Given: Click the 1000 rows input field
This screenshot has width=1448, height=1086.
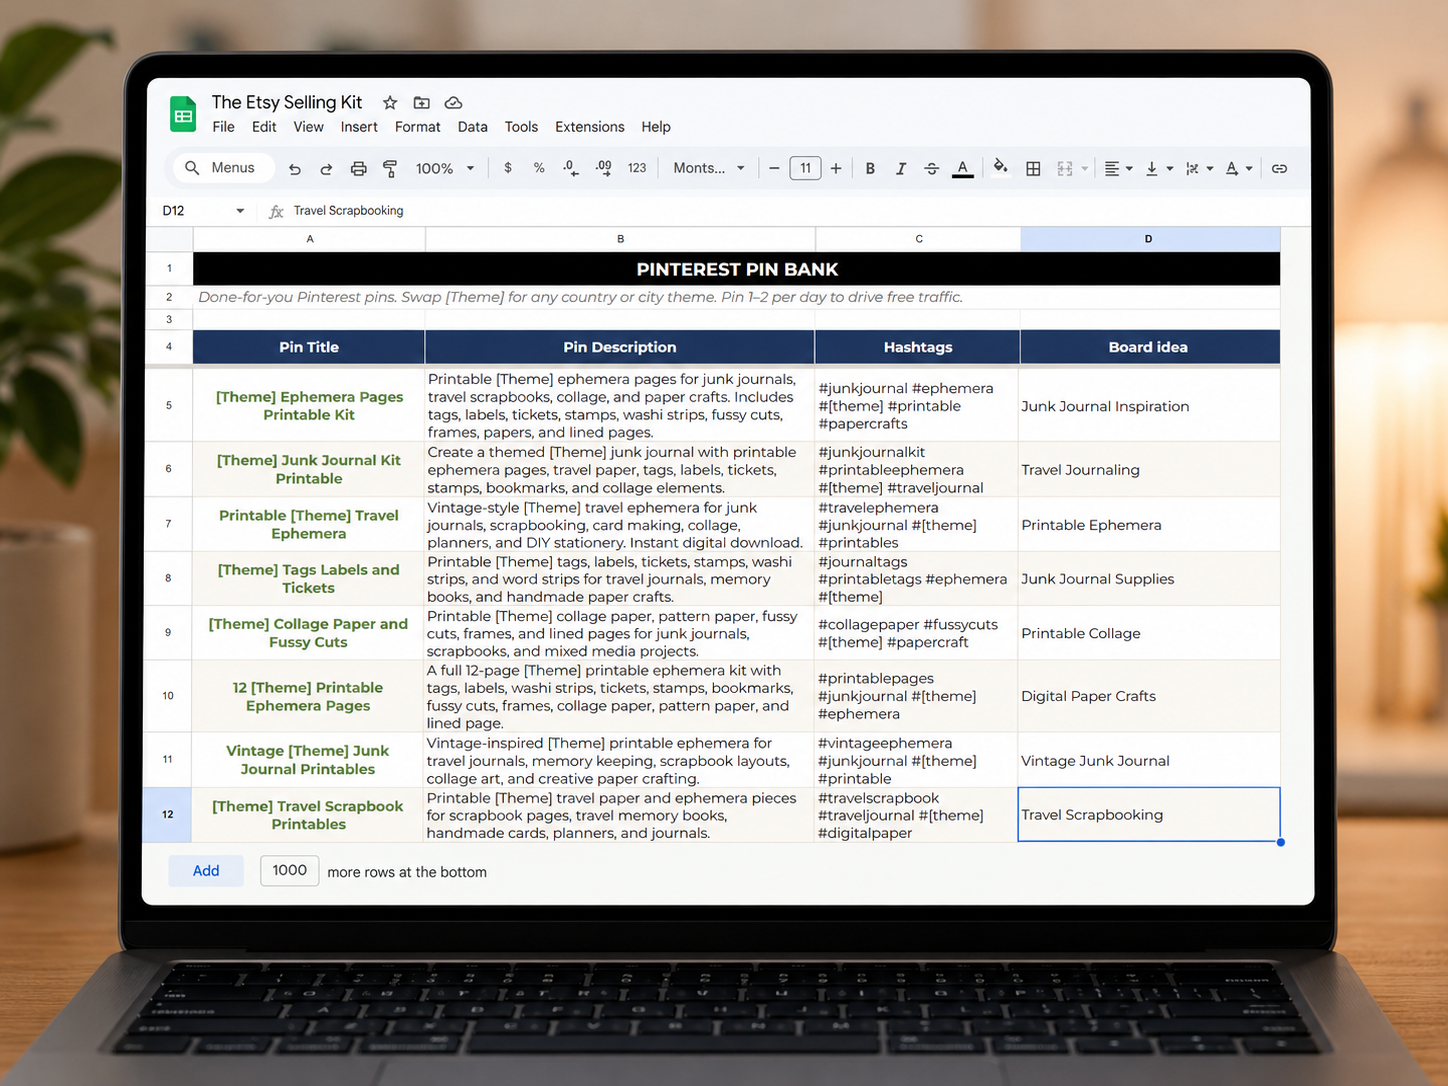Looking at the screenshot, I should [x=289, y=870].
